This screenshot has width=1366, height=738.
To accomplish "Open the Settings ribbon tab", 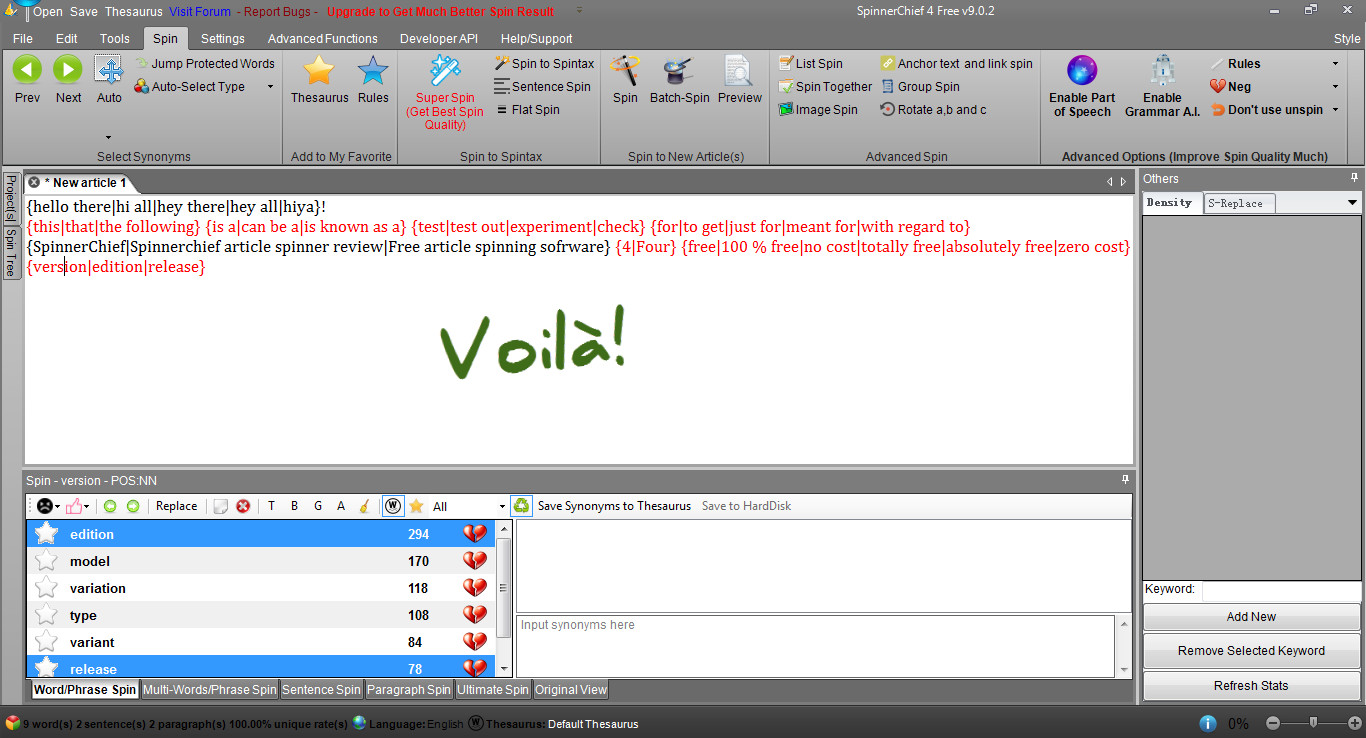I will tap(222, 39).
